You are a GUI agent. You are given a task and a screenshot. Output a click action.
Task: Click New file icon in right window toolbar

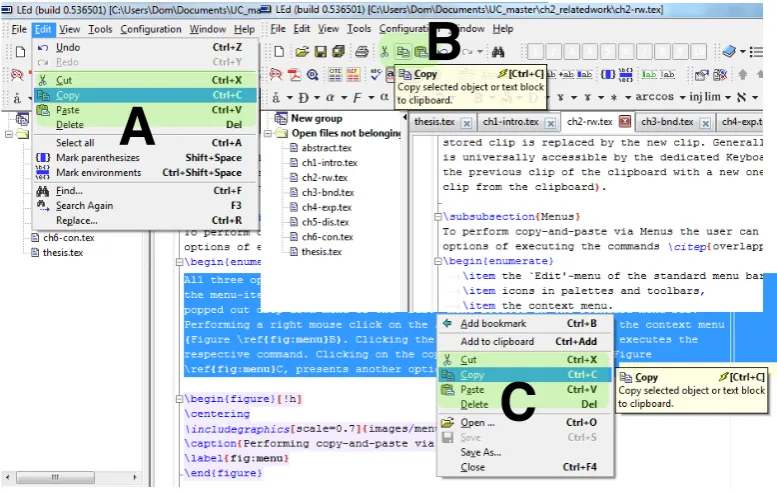(x=279, y=52)
